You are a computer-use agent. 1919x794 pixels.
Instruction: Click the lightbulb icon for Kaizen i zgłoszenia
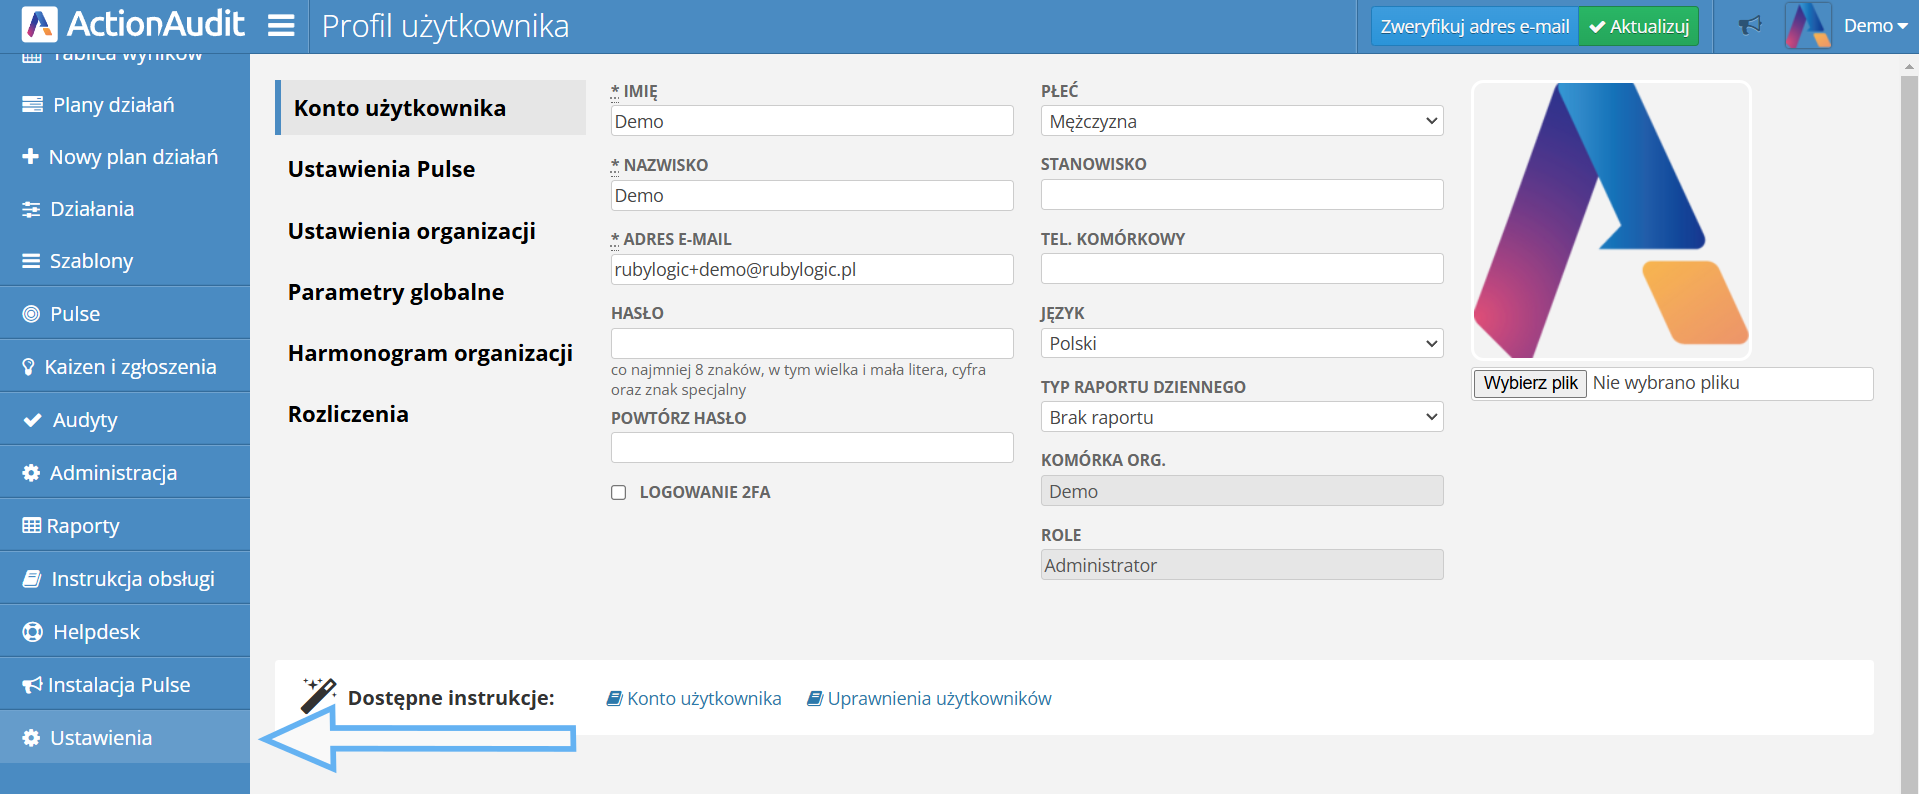(x=29, y=367)
